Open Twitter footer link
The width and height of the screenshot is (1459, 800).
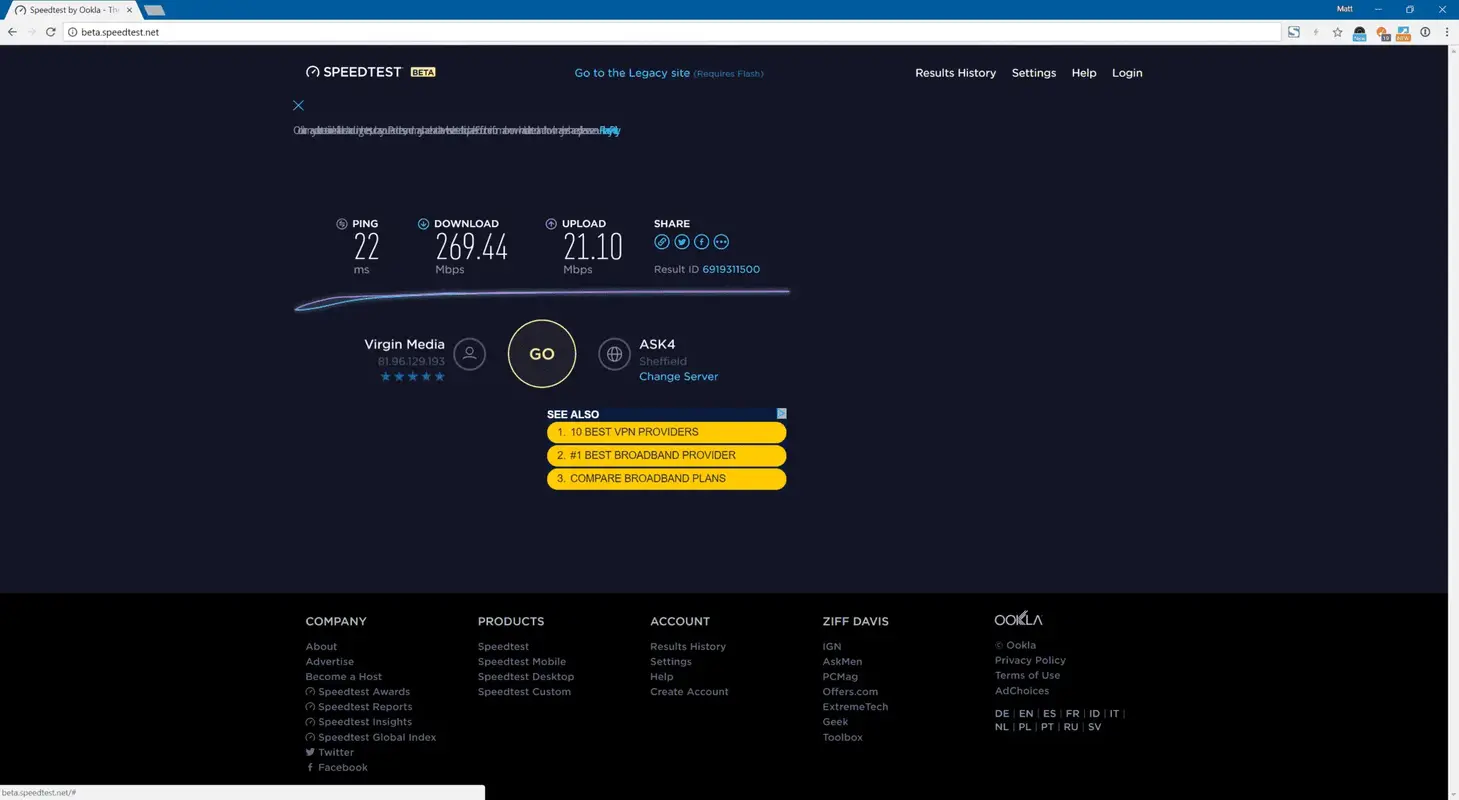point(330,752)
